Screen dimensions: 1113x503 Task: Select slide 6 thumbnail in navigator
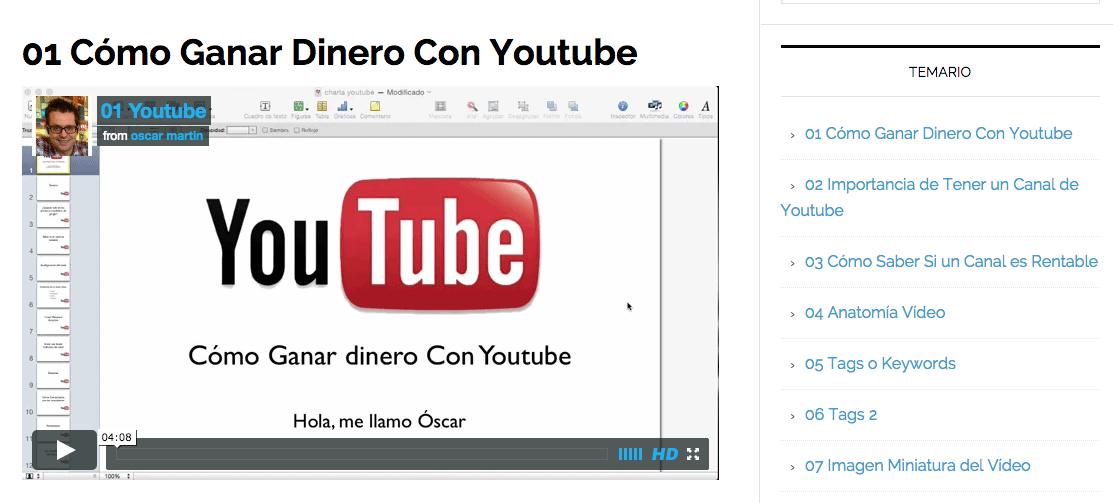54,297
